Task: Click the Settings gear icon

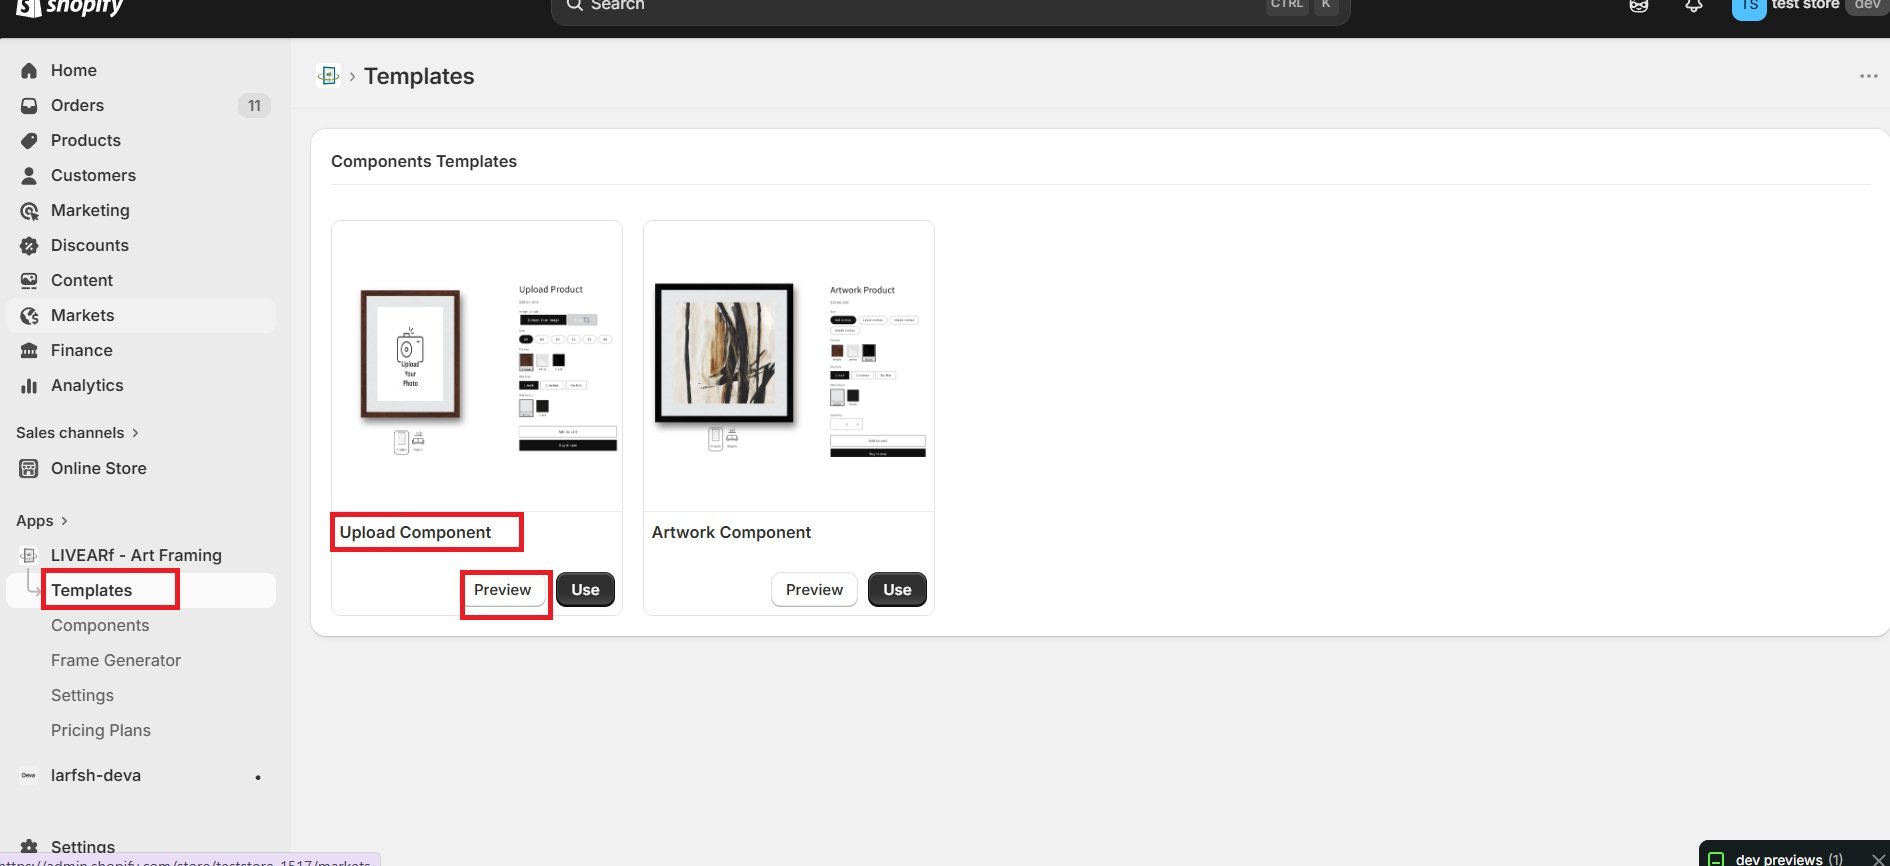Action: [29, 846]
